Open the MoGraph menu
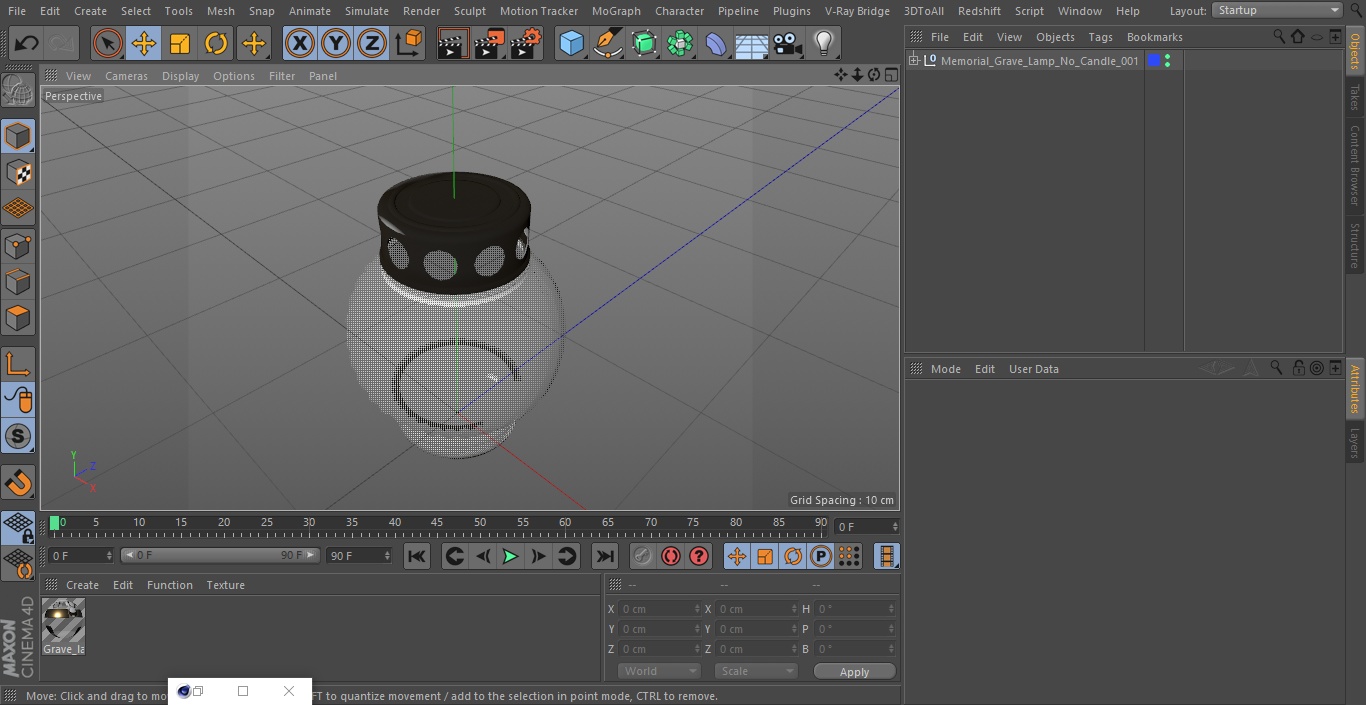This screenshot has width=1366, height=705. pos(616,11)
